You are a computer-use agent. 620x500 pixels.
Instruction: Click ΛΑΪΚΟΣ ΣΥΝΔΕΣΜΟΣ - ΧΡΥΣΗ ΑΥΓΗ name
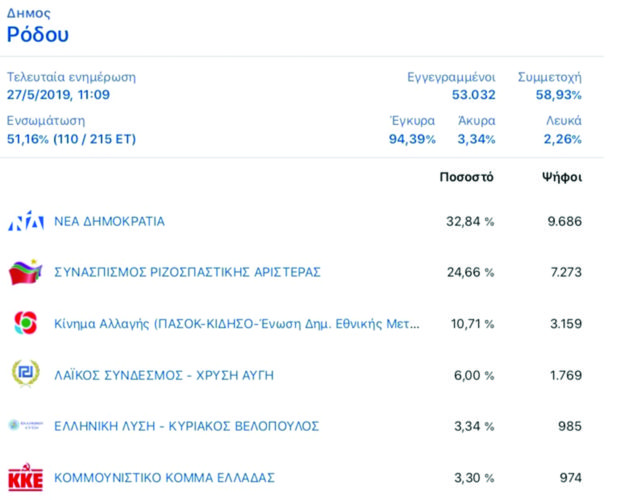(x=163, y=375)
